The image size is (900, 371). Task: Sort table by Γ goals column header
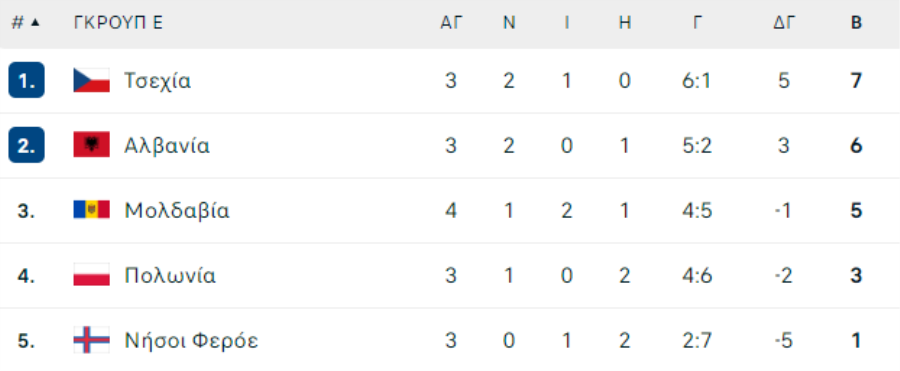(697, 23)
